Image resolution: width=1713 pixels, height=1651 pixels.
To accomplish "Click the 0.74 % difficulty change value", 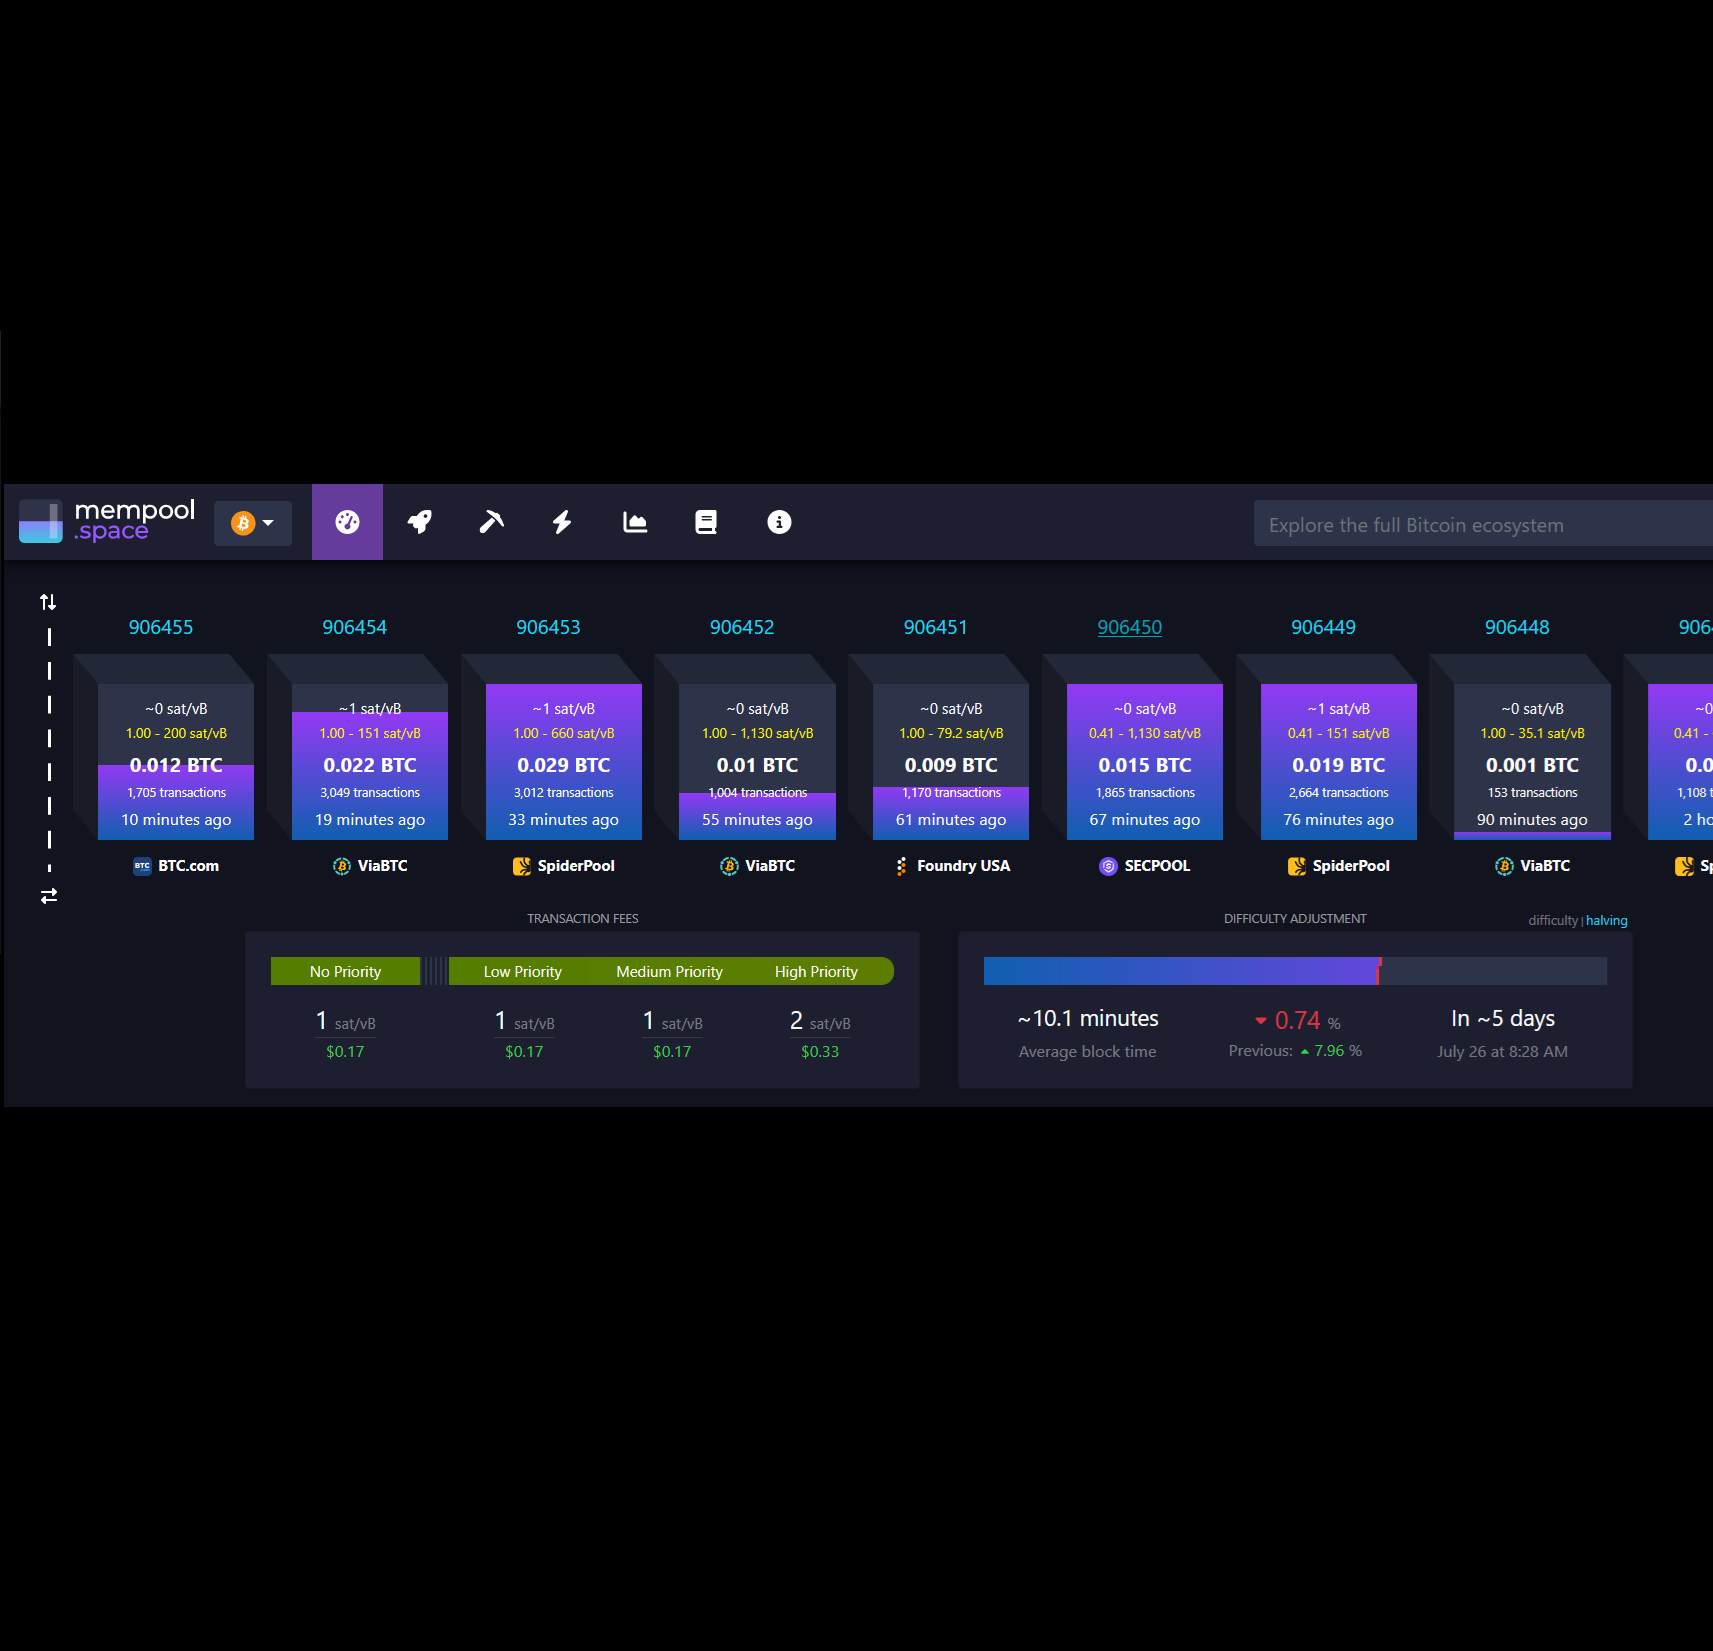I will click(x=1297, y=1020).
